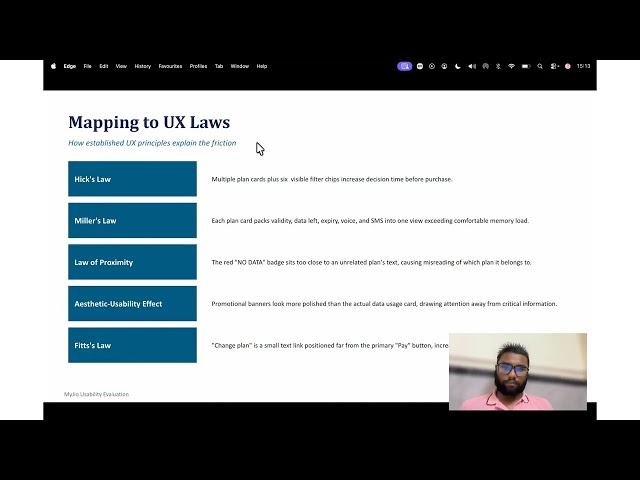This screenshot has height=480, width=640.
Task: Click the Siri icon
Action: point(567,66)
